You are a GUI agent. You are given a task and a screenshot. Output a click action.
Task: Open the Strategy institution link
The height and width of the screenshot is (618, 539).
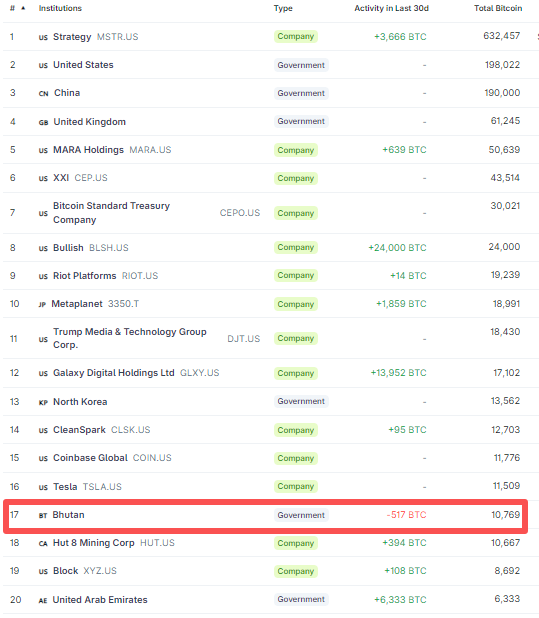pos(72,37)
